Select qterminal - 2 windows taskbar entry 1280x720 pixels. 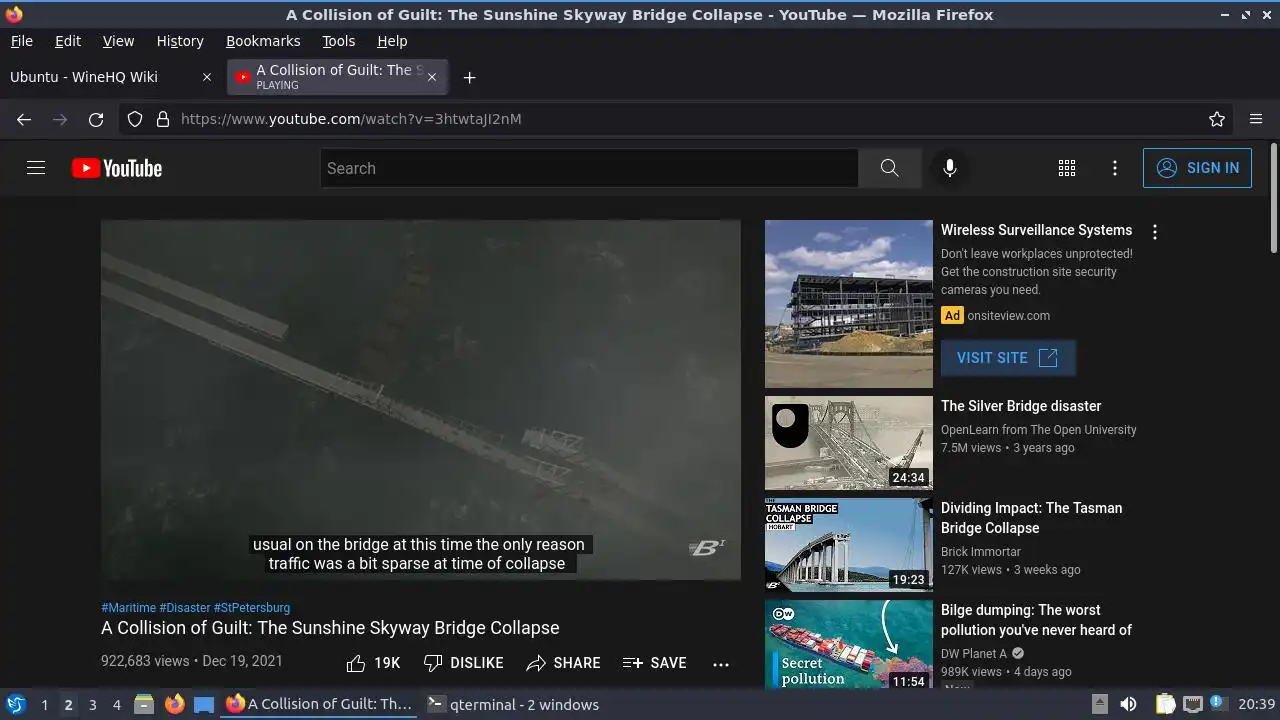513,704
